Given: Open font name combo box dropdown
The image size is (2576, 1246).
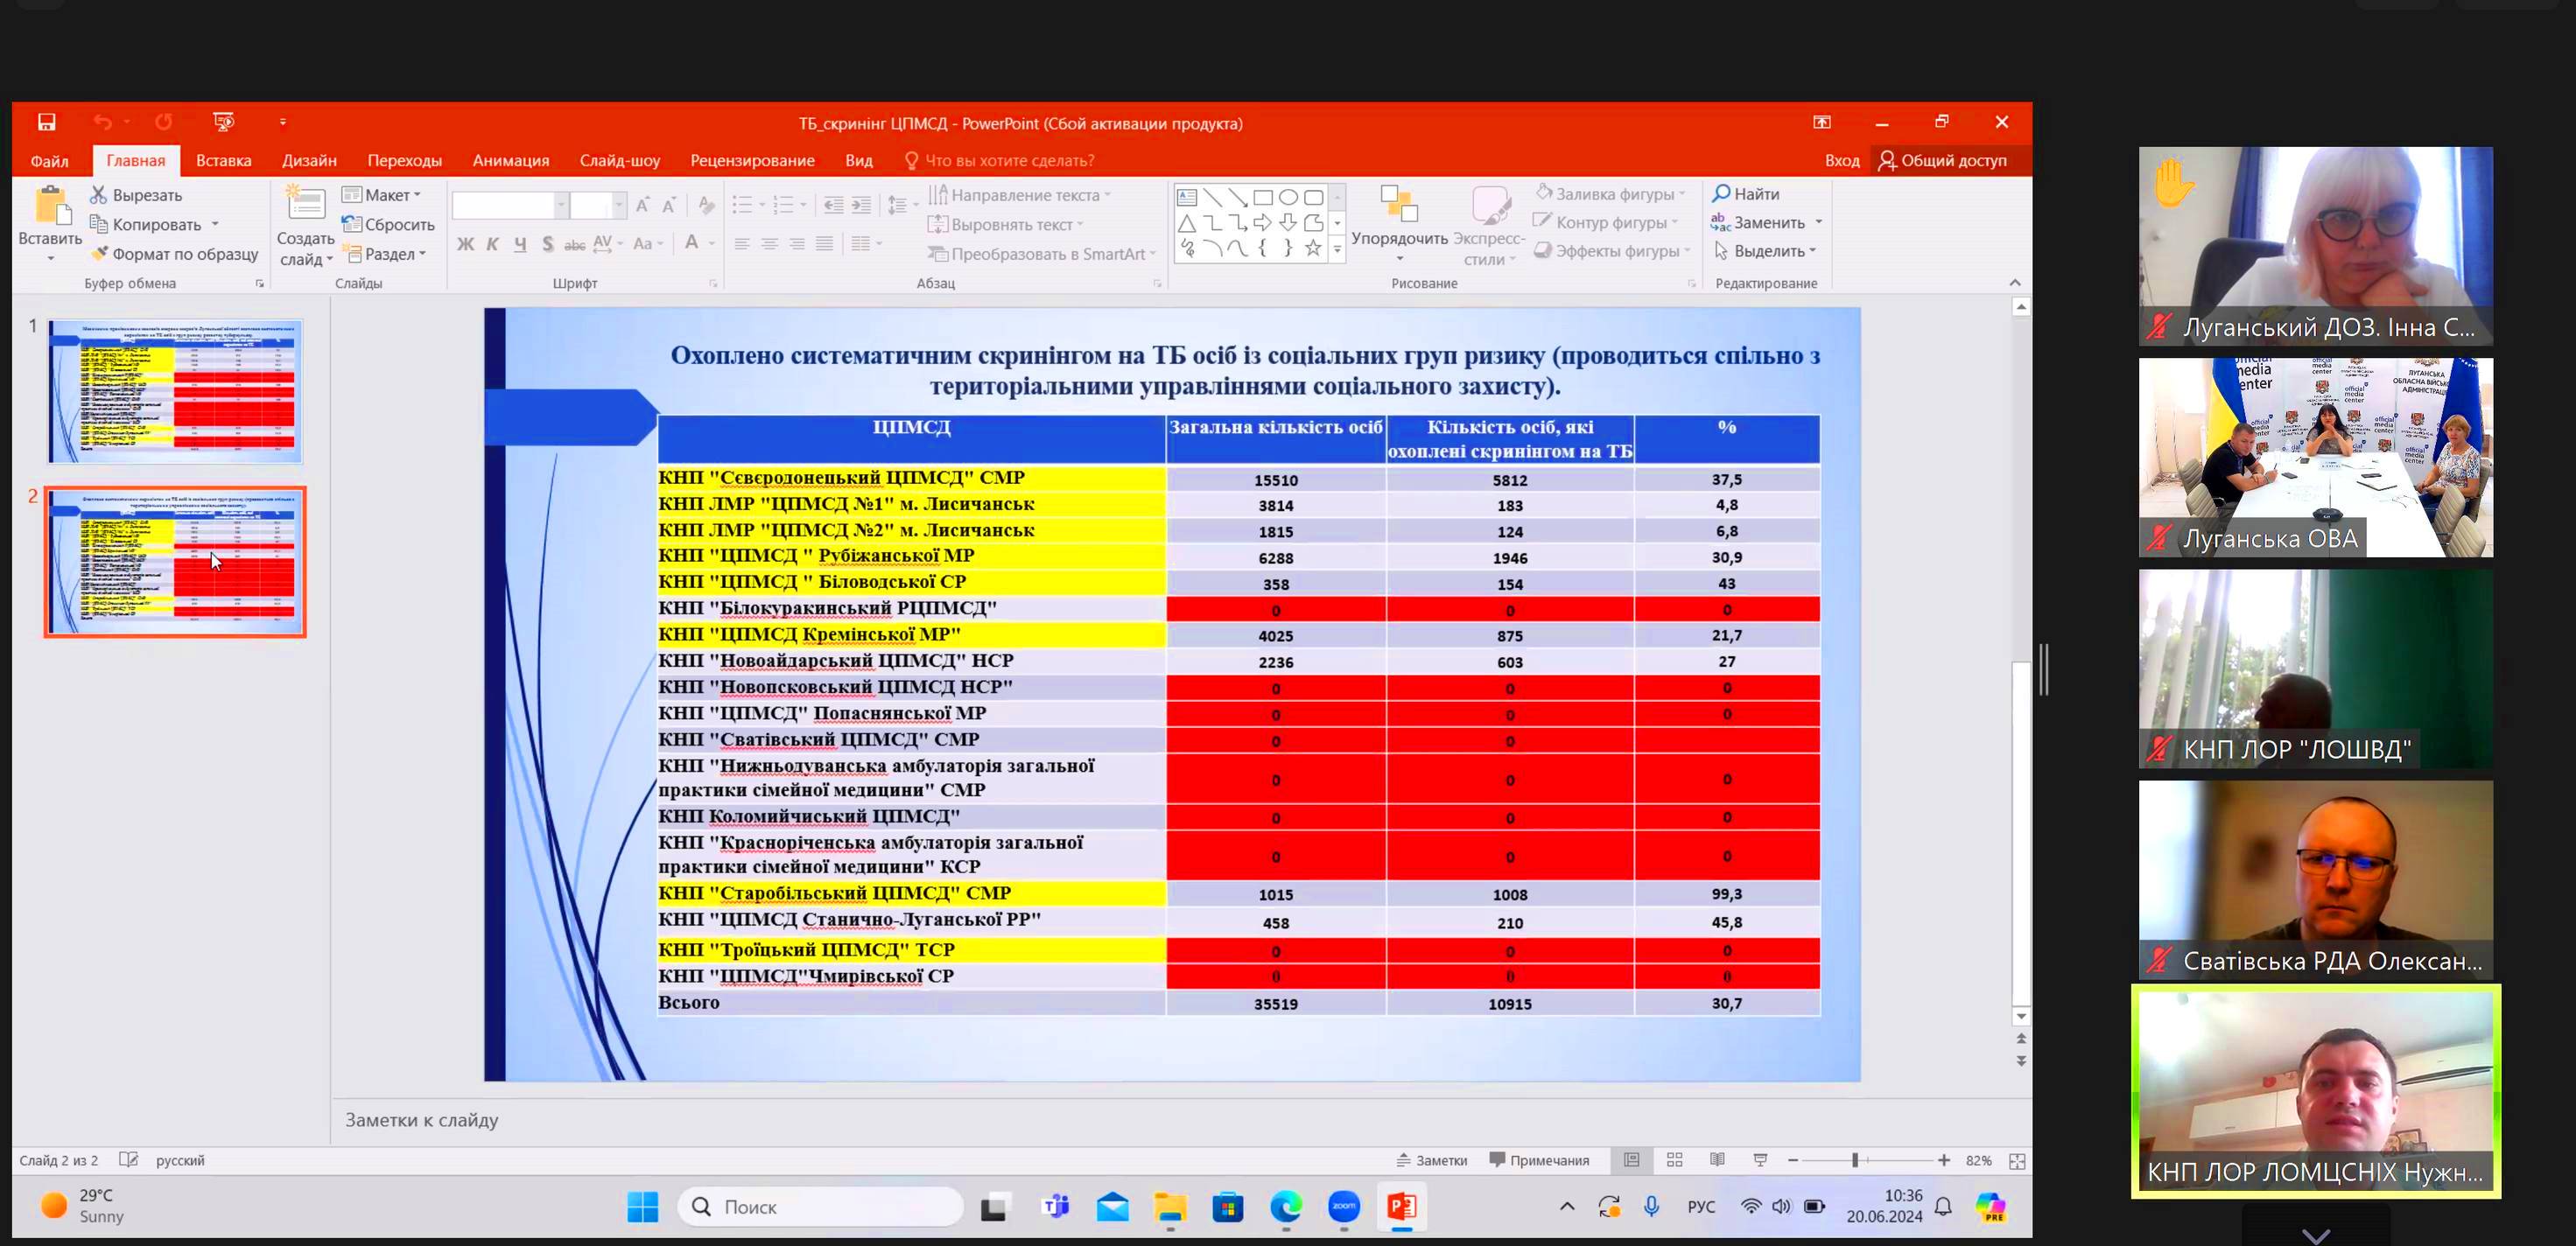Looking at the screenshot, I should [x=561, y=205].
